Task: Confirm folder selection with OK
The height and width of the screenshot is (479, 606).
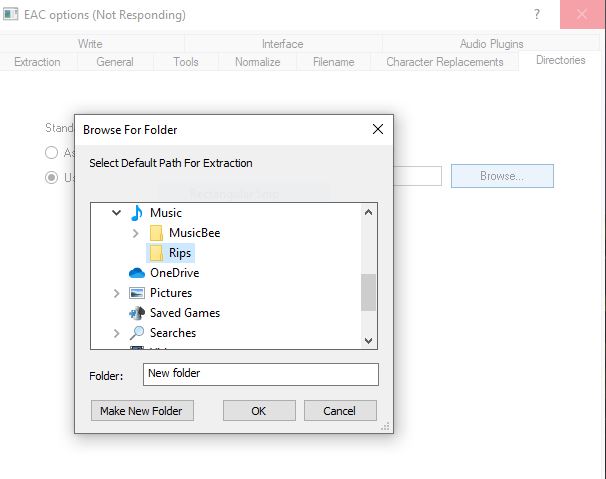Action: point(259,411)
